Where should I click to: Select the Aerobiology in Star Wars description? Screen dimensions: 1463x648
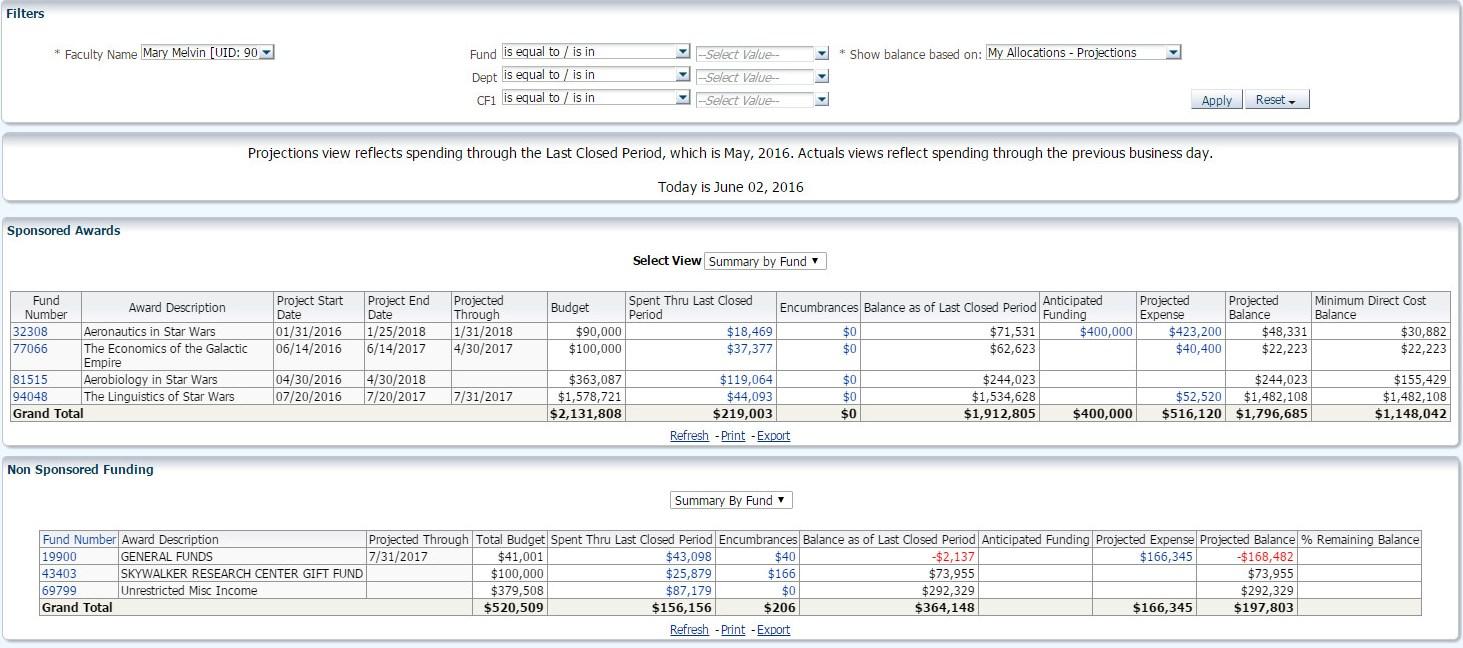pos(150,380)
